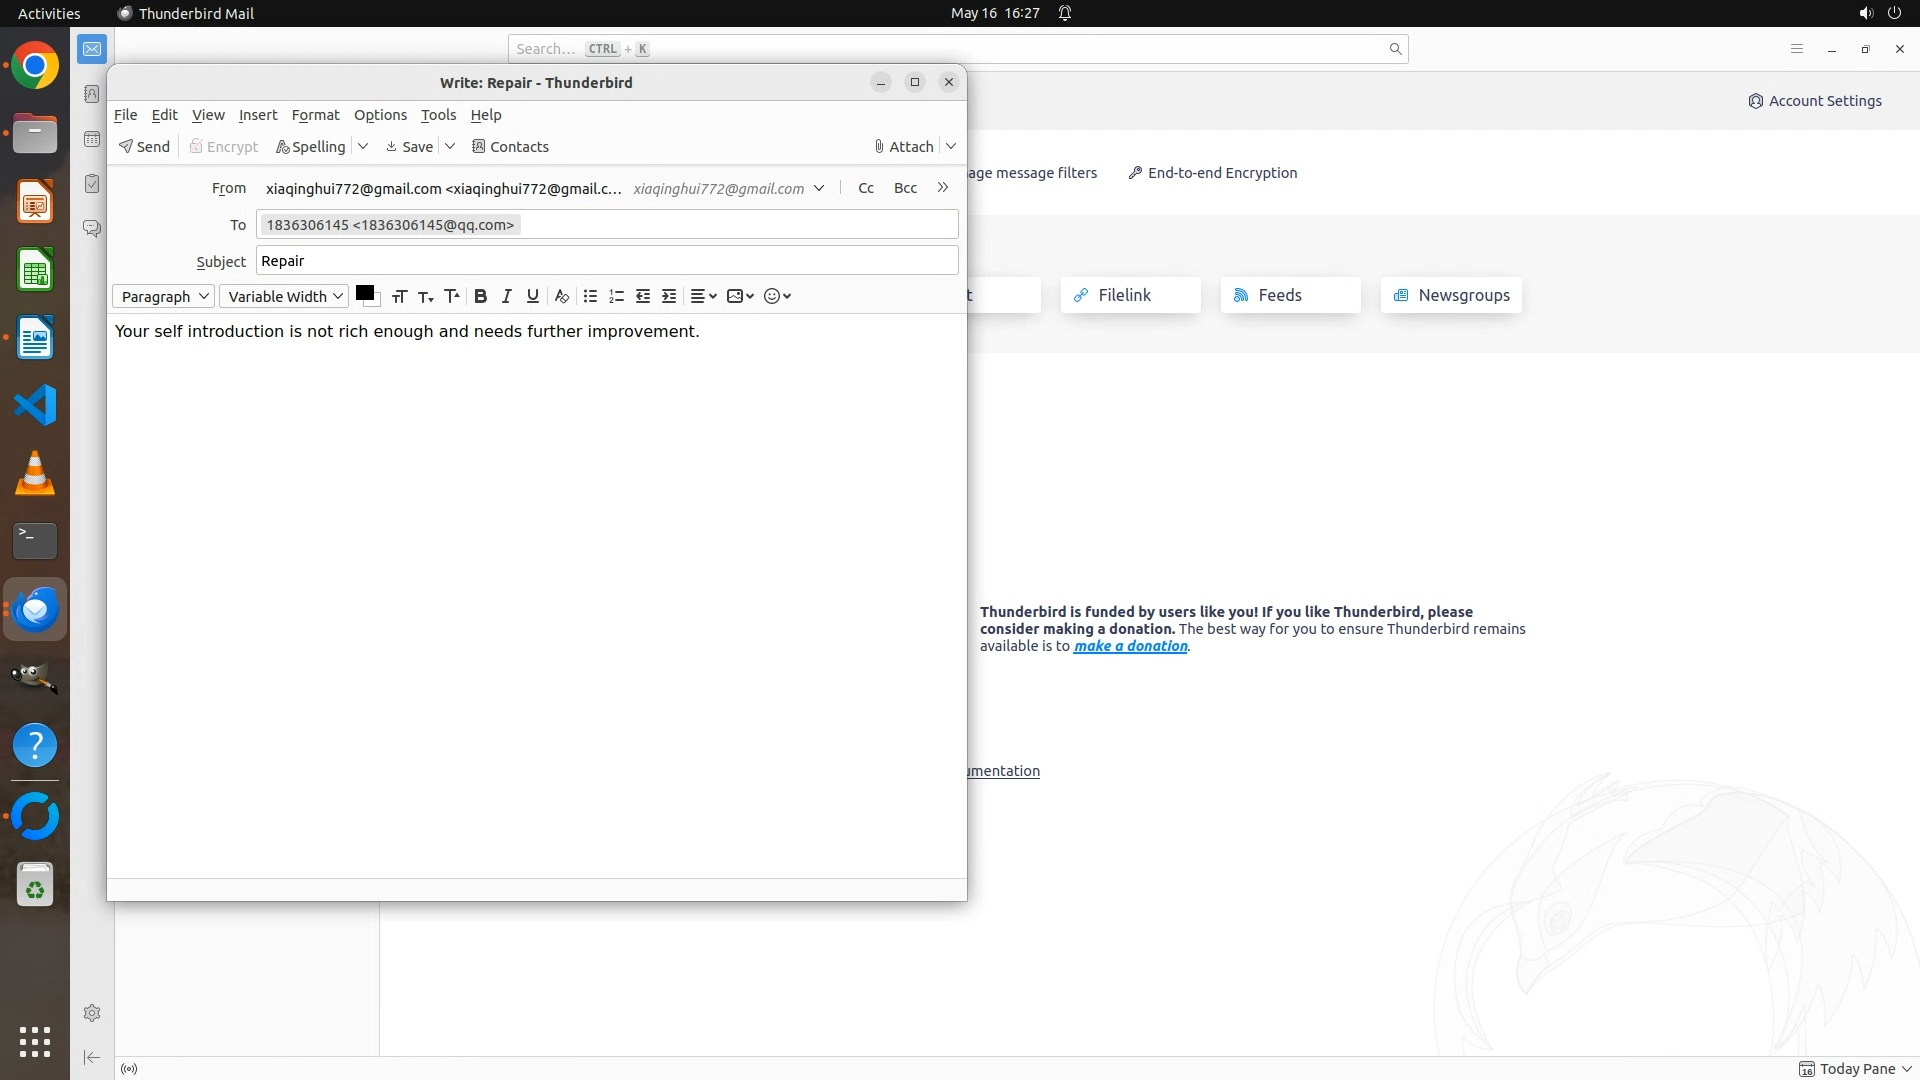The image size is (1920, 1080).
Task: Click the decrease indent (outdent) icon
Action: point(643,296)
